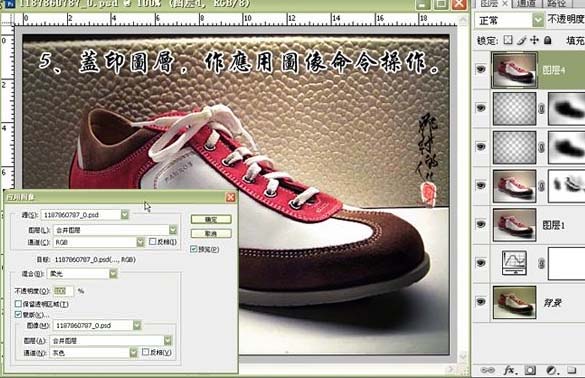This screenshot has height=378, width=585.
Task: Uncheck the 蒙版(K) mask checkbox
Action: tap(18, 315)
